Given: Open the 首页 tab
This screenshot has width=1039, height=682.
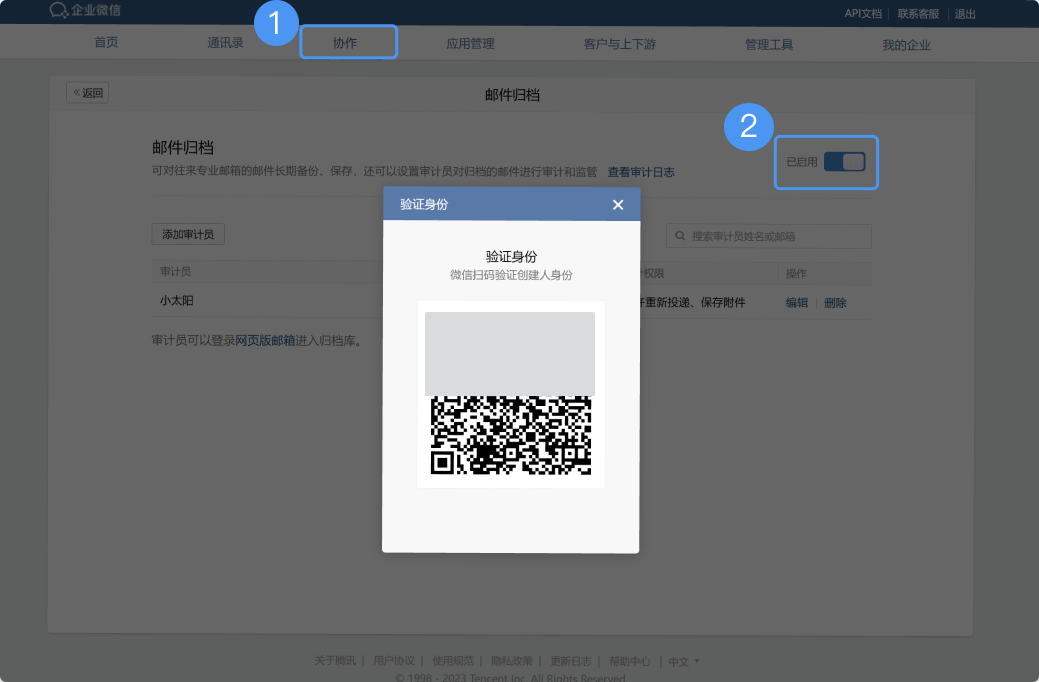Looking at the screenshot, I should pyautogui.click(x=106, y=42).
